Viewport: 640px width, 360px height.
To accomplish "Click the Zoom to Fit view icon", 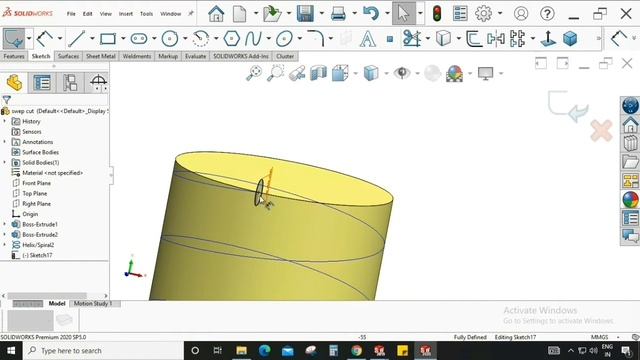I will 254,73.
